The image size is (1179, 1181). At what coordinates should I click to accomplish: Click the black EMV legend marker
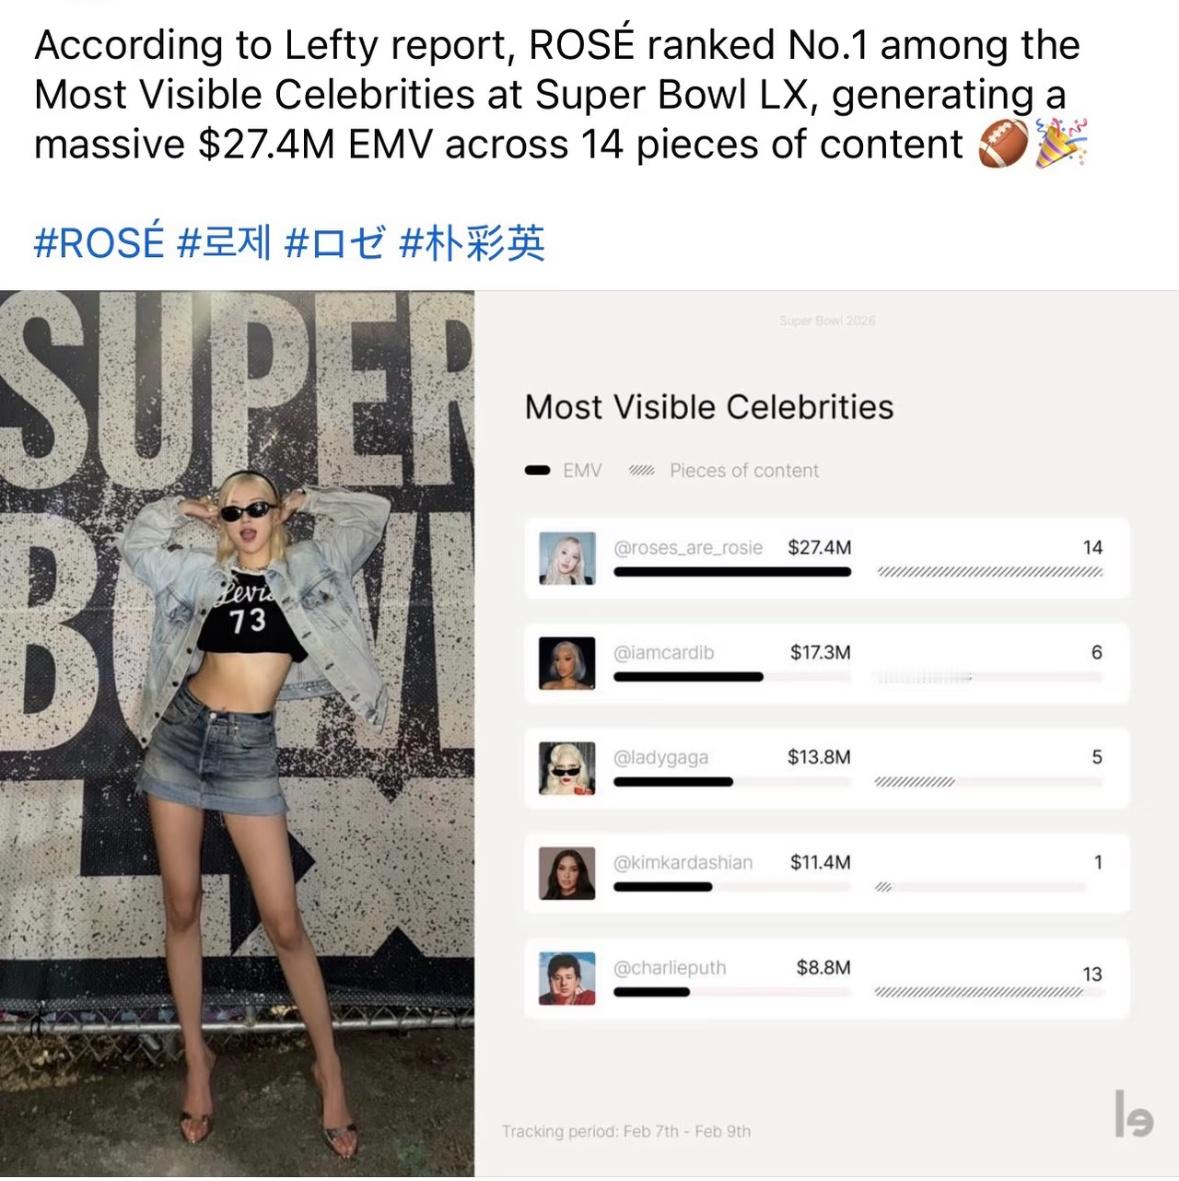537,471
